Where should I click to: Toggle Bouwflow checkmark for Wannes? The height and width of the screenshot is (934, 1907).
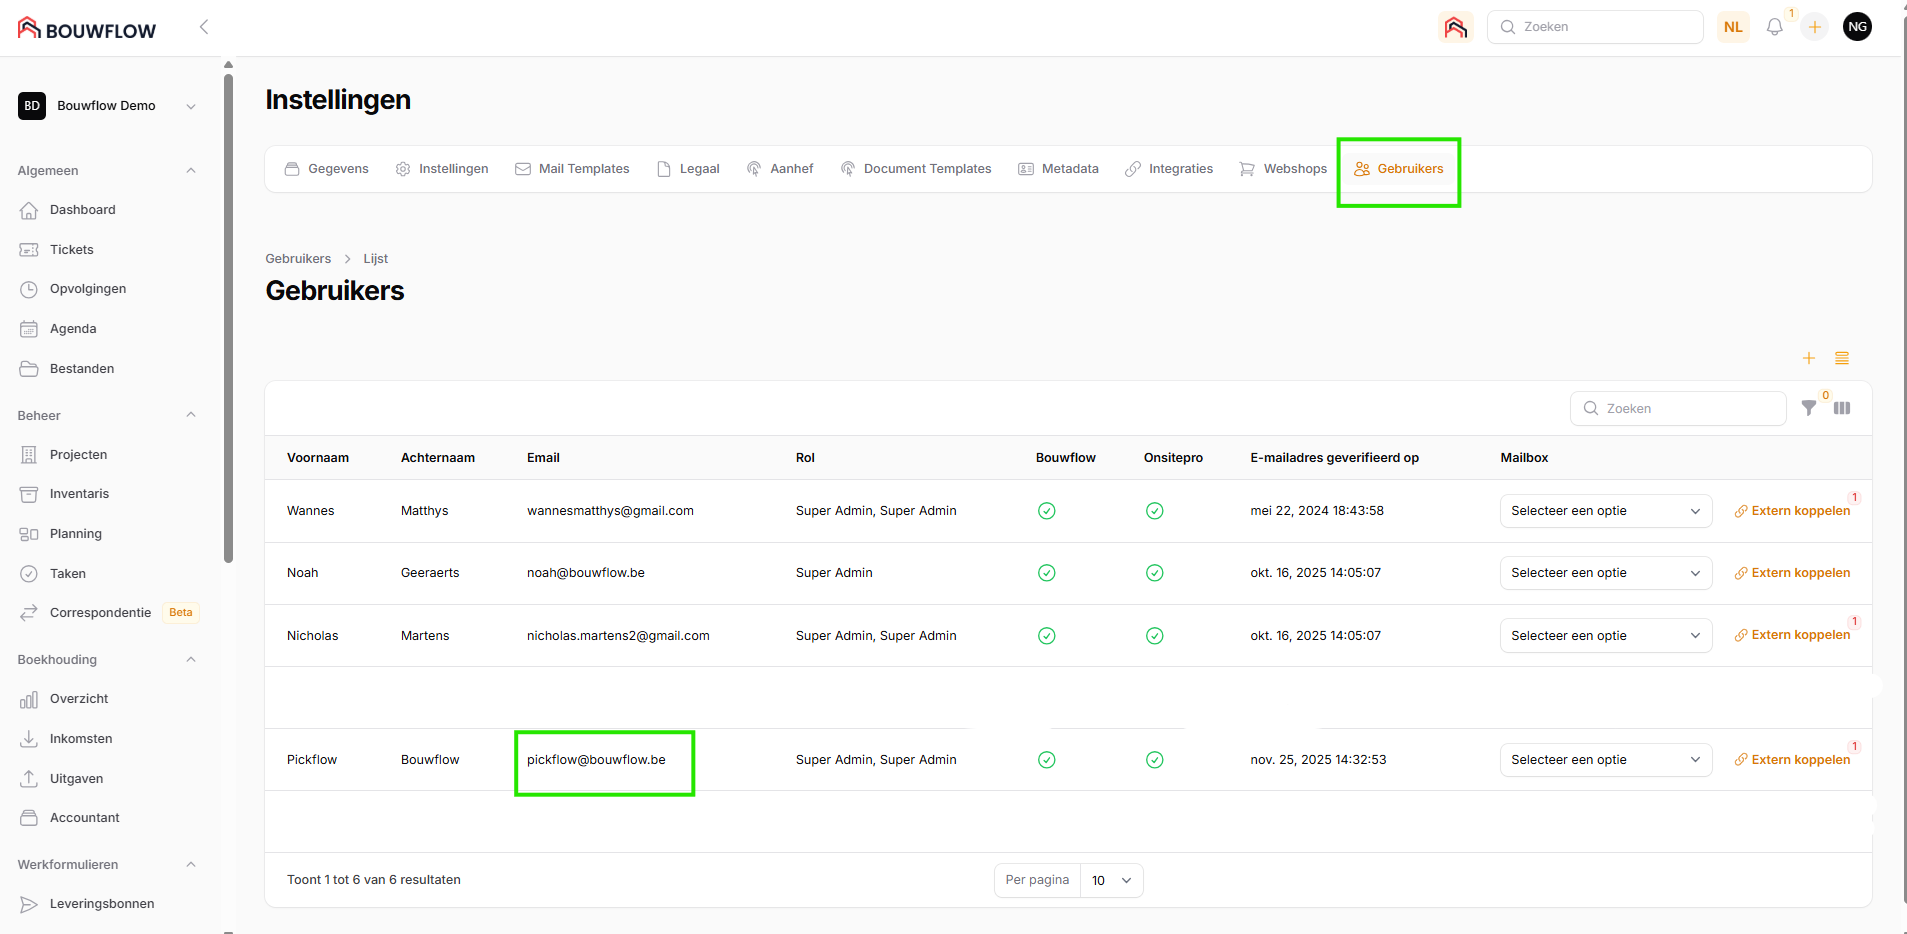point(1046,511)
